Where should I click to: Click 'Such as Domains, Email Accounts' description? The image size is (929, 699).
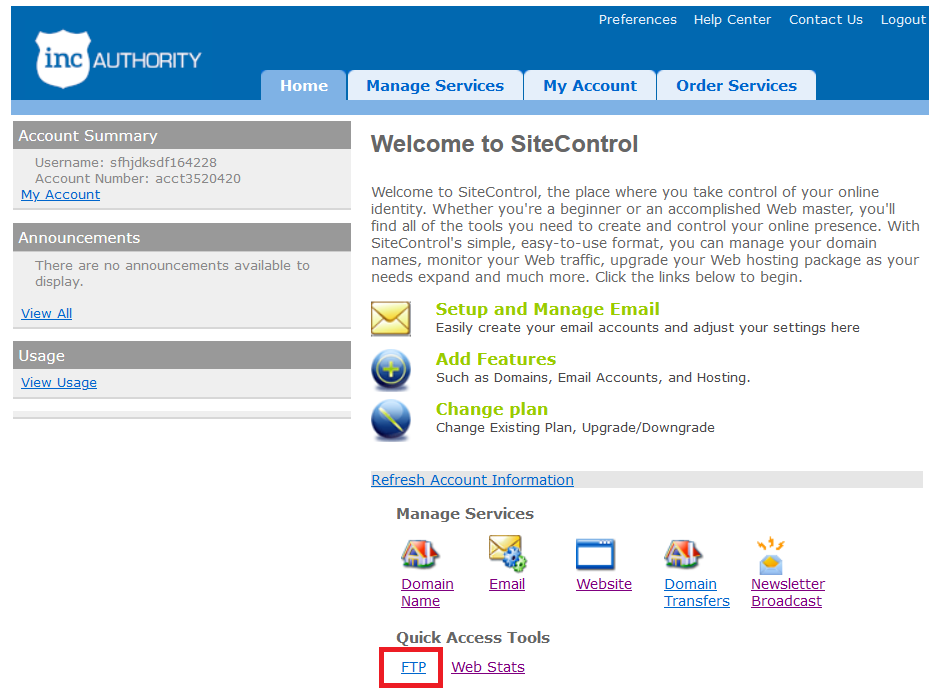(593, 377)
